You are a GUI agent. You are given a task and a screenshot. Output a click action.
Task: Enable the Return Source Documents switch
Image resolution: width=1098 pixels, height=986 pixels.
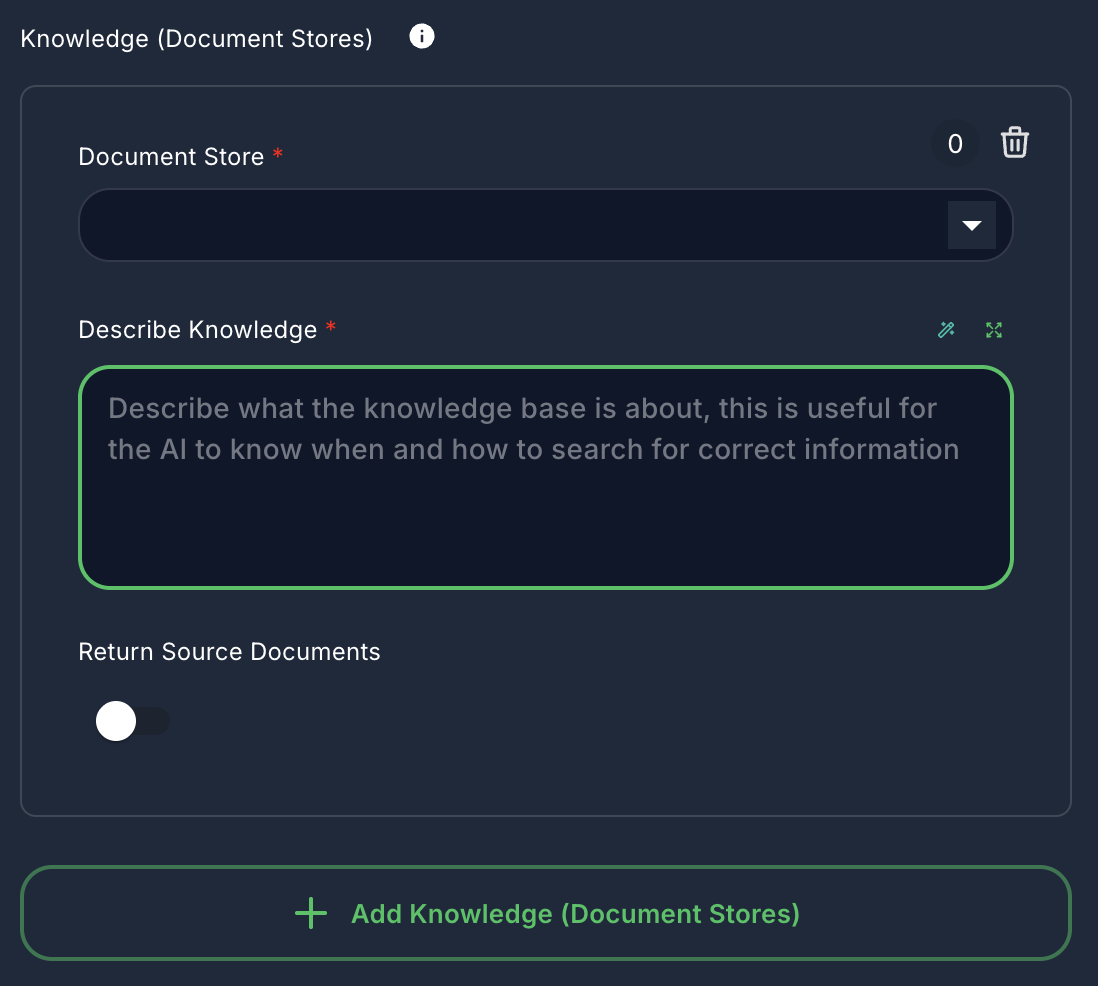click(x=134, y=720)
